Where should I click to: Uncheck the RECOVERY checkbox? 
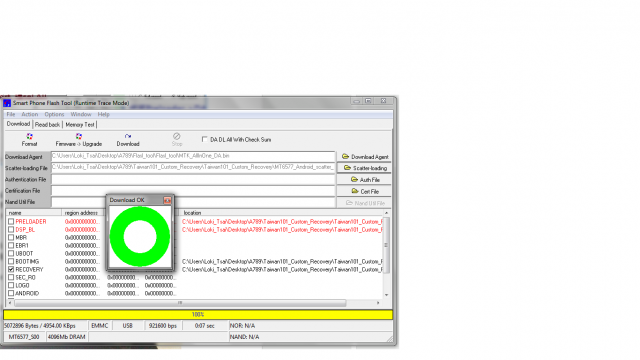11,269
